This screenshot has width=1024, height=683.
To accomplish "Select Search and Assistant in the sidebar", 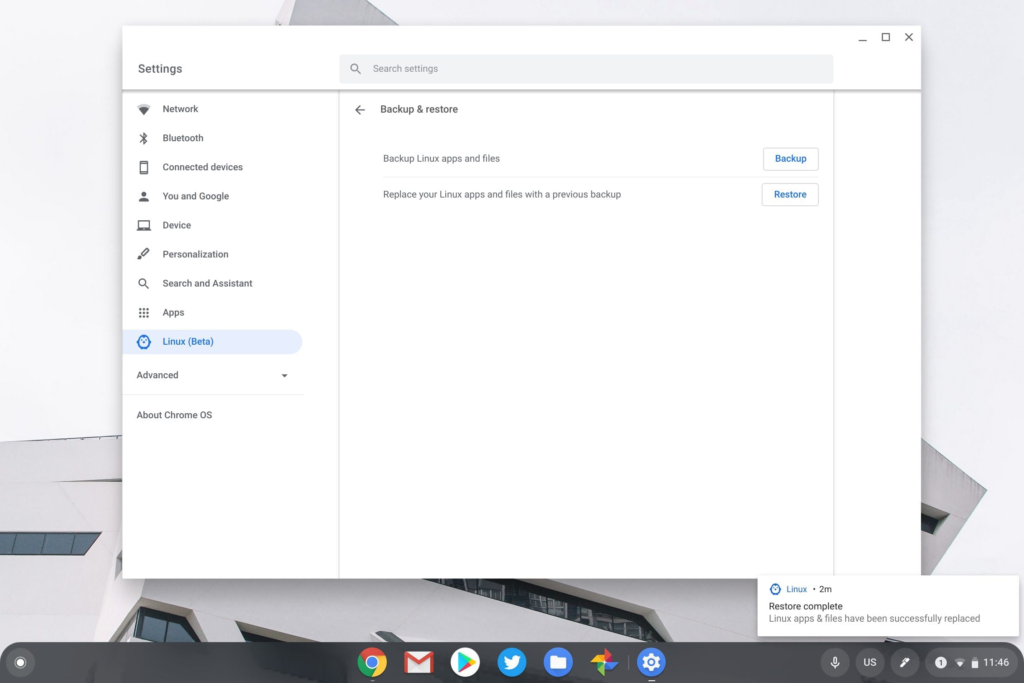I will [x=213, y=283].
